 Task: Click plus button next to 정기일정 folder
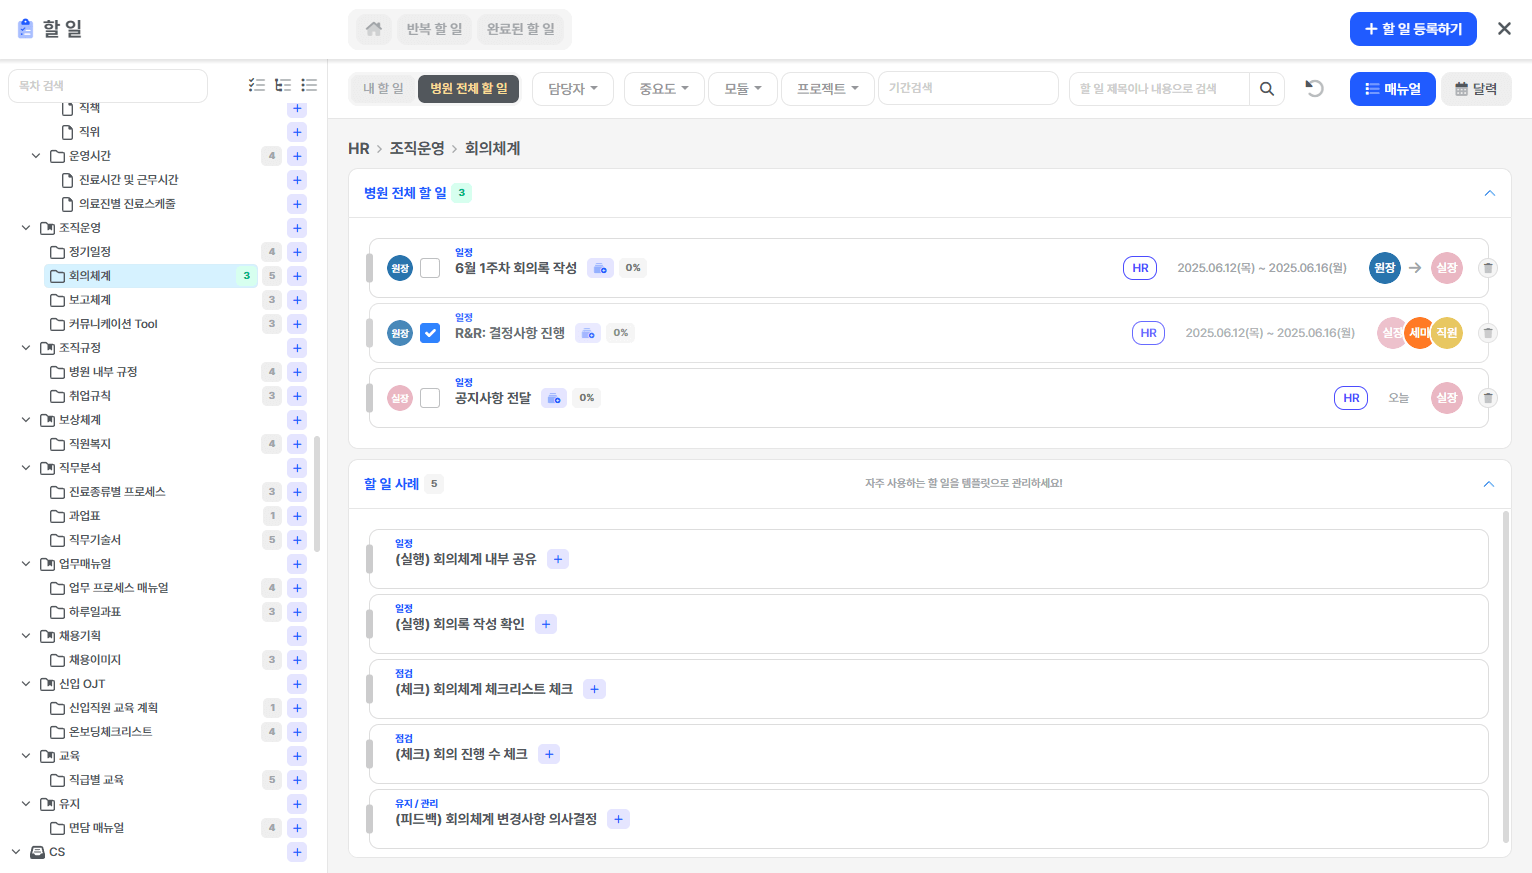[297, 252]
